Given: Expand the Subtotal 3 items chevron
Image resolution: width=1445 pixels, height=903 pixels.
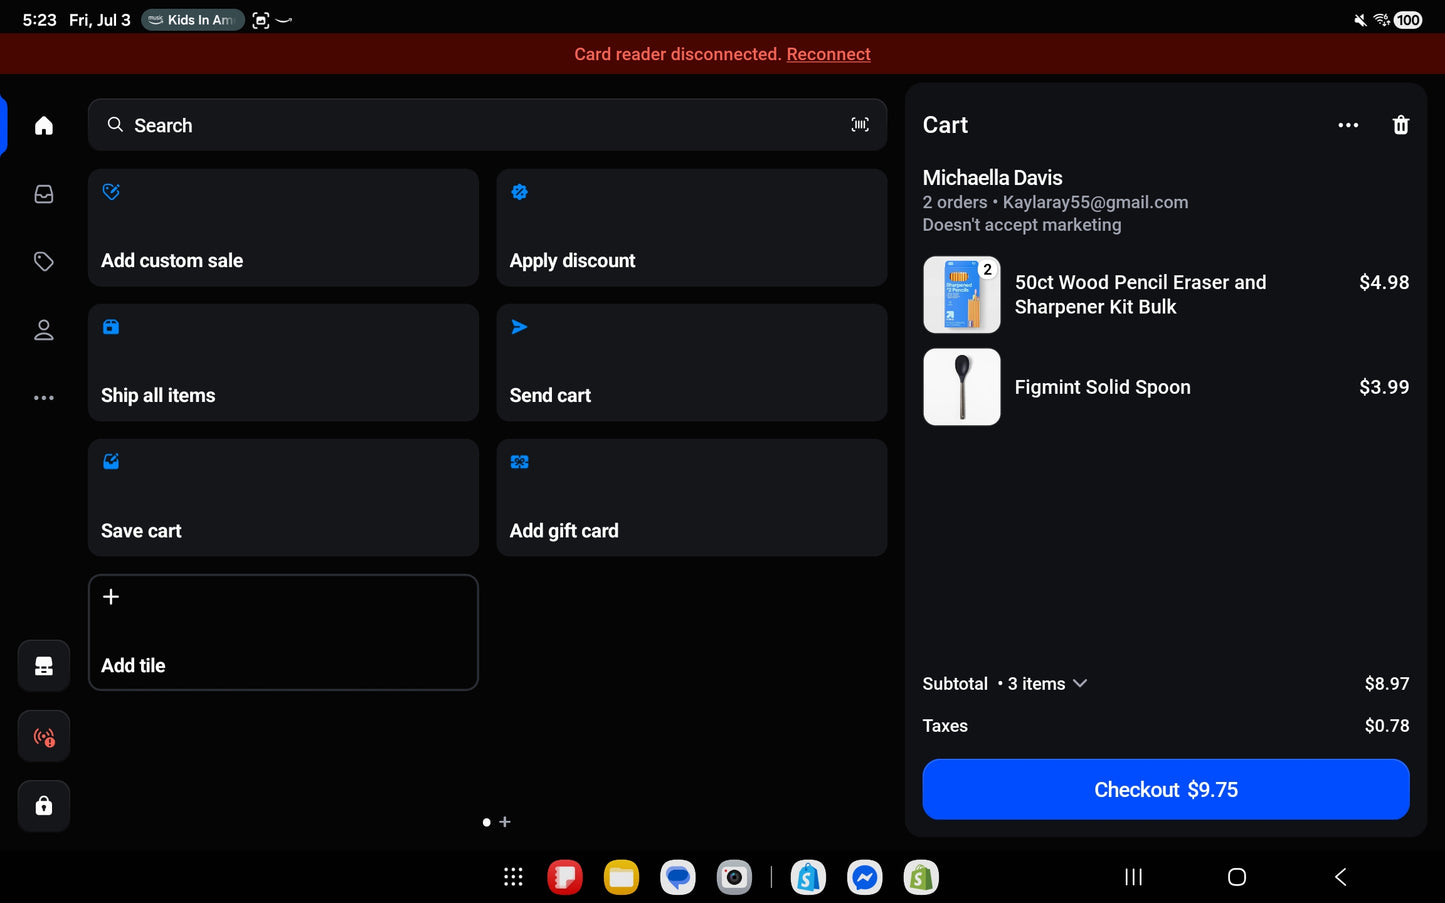Looking at the screenshot, I should pos(1080,684).
